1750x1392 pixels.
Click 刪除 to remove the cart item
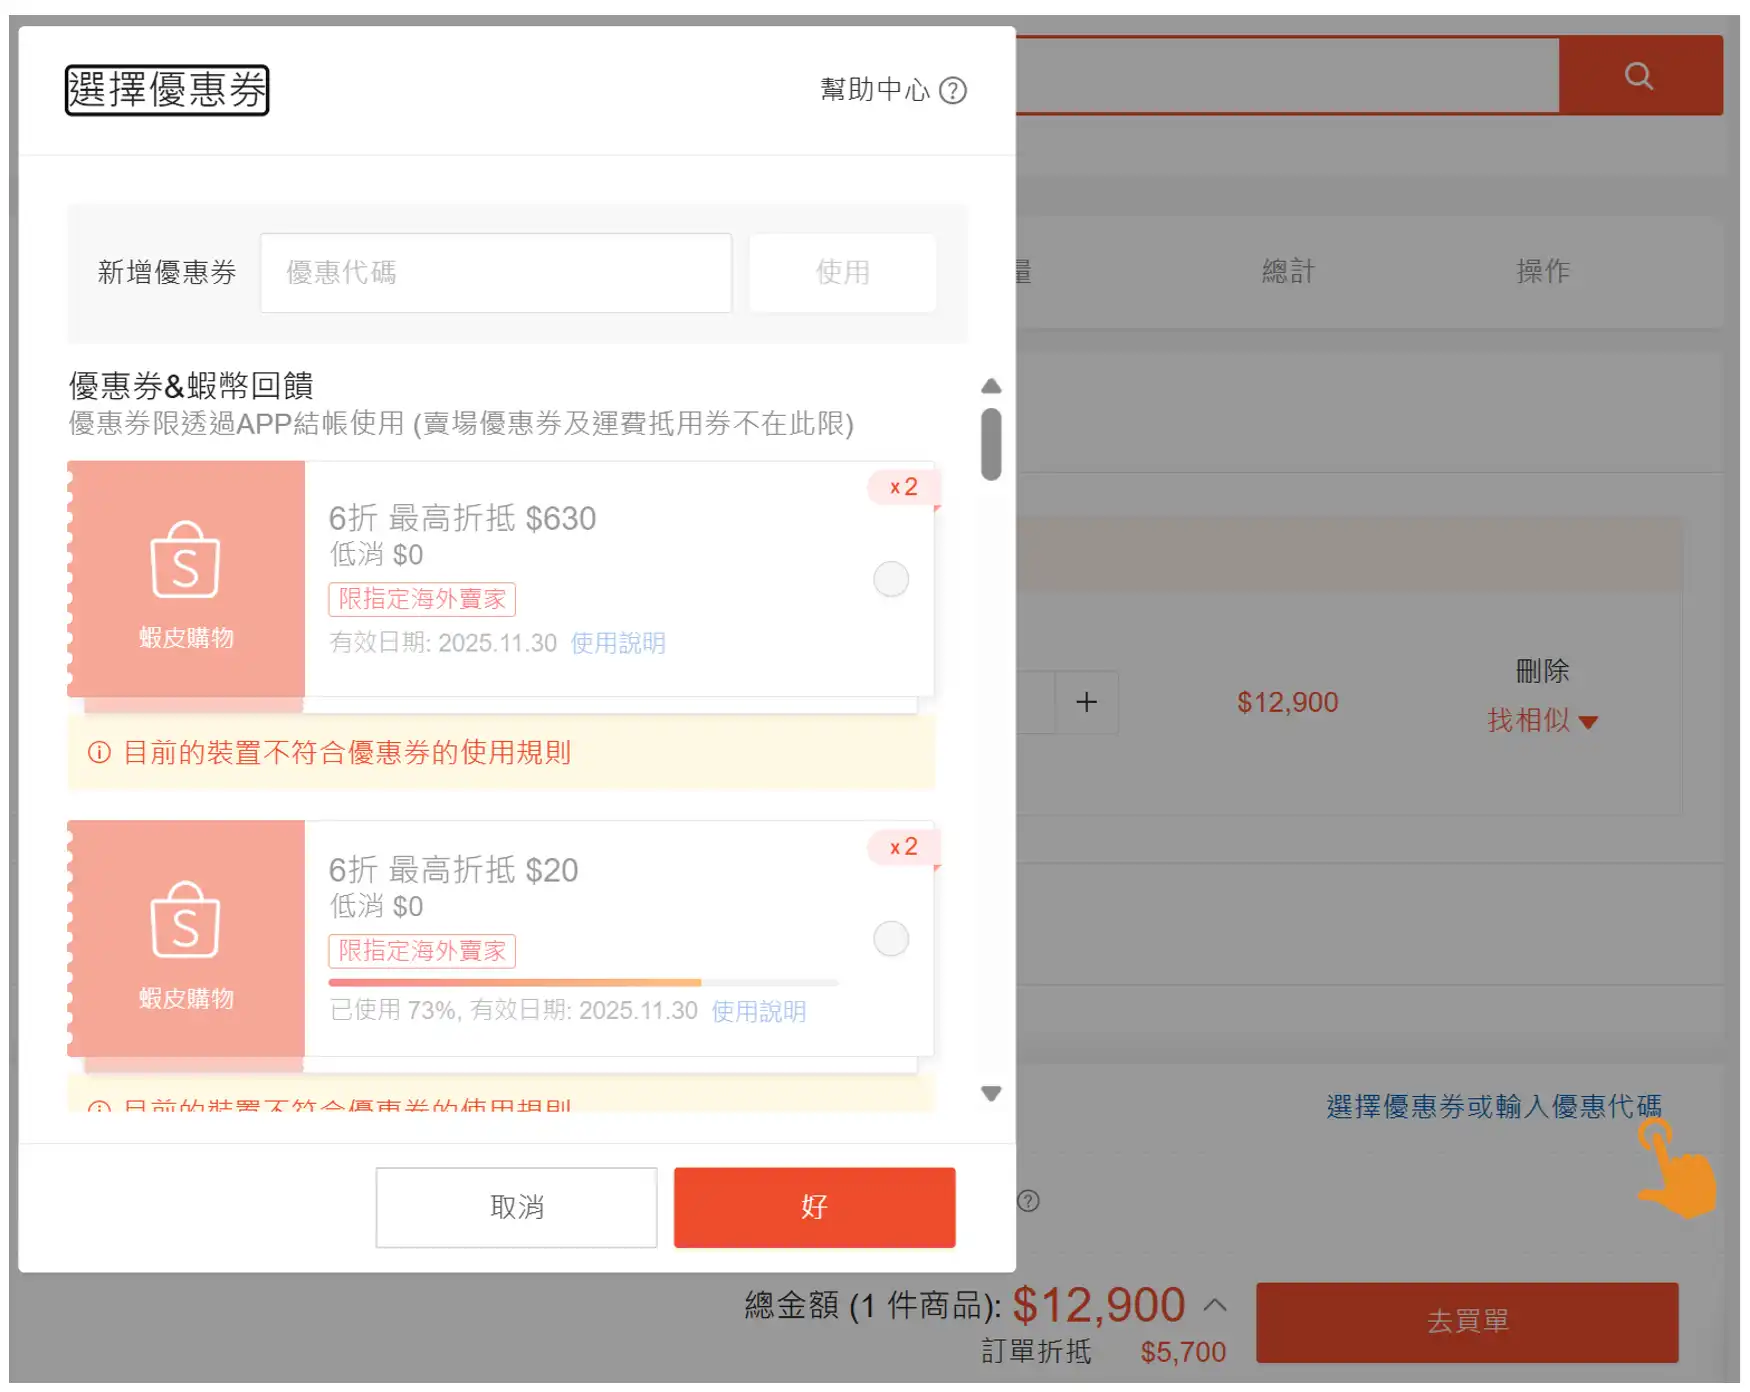pyautogui.click(x=1542, y=671)
